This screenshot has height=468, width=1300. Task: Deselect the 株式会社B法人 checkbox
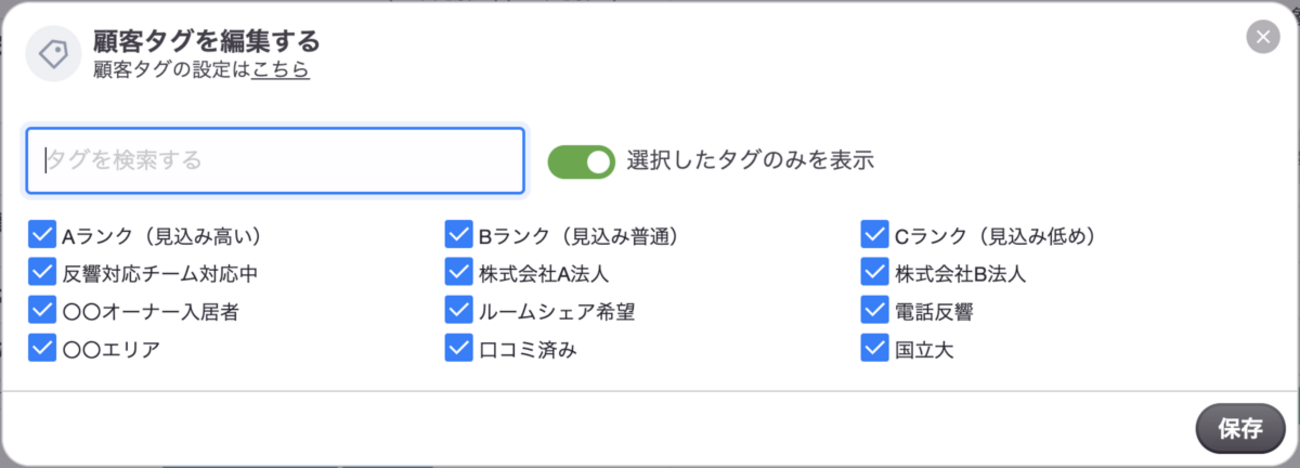coord(874,272)
